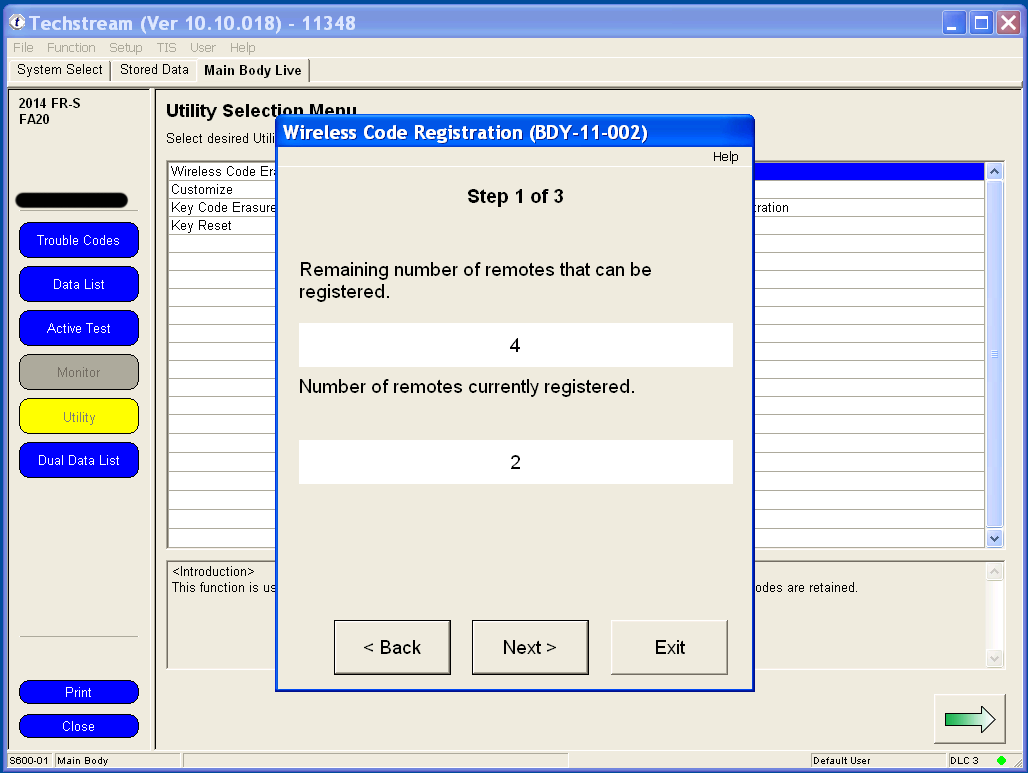Image resolution: width=1028 pixels, height=773 pixels.
Task: Open Help in the Wireless Code dialog
Action: point(725,157)
